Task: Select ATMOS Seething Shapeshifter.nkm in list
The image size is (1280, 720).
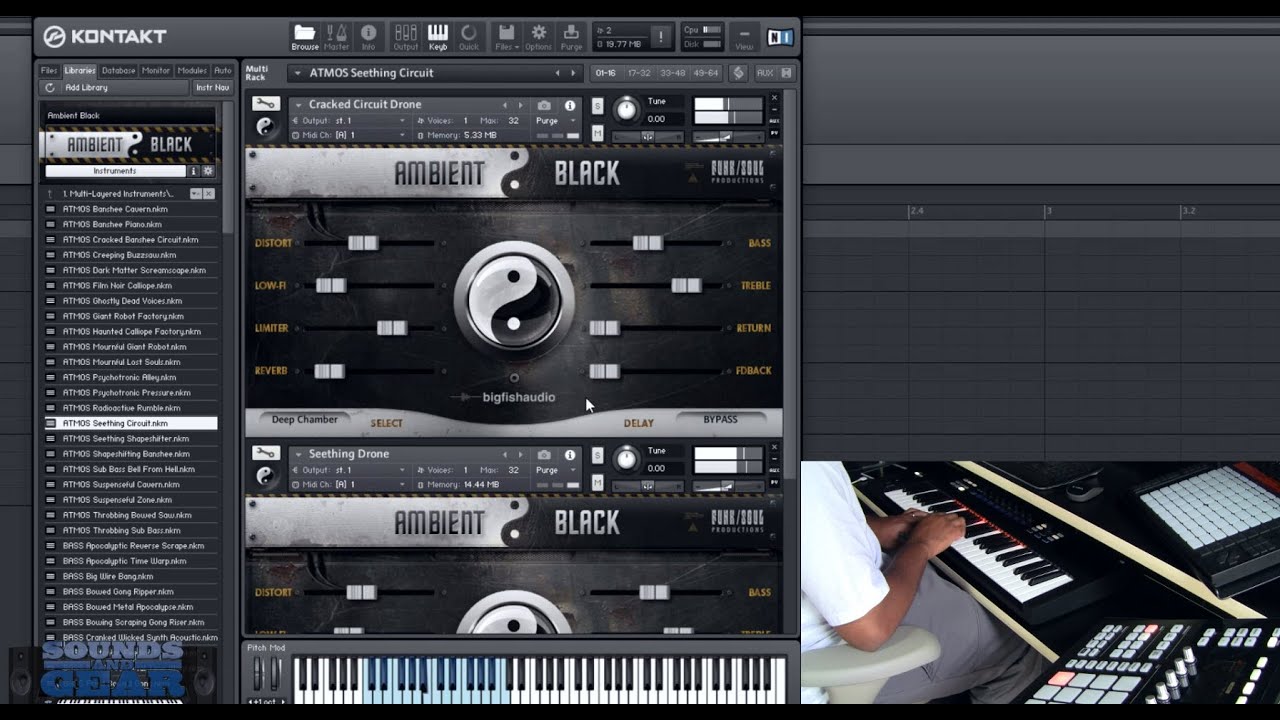Action: (128, 439)
